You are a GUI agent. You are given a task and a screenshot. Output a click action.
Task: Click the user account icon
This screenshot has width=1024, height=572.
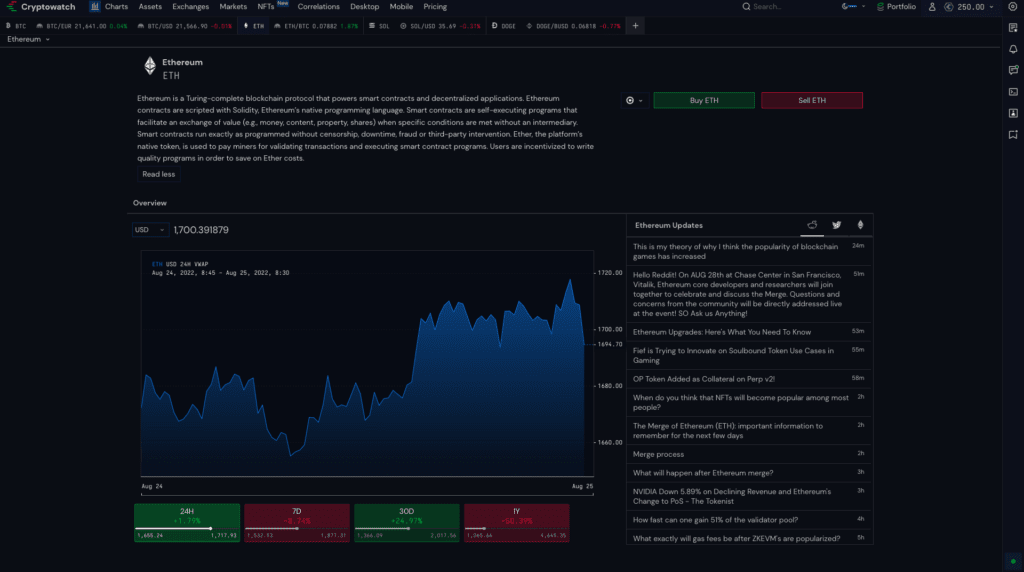click(x=932, y=7)
